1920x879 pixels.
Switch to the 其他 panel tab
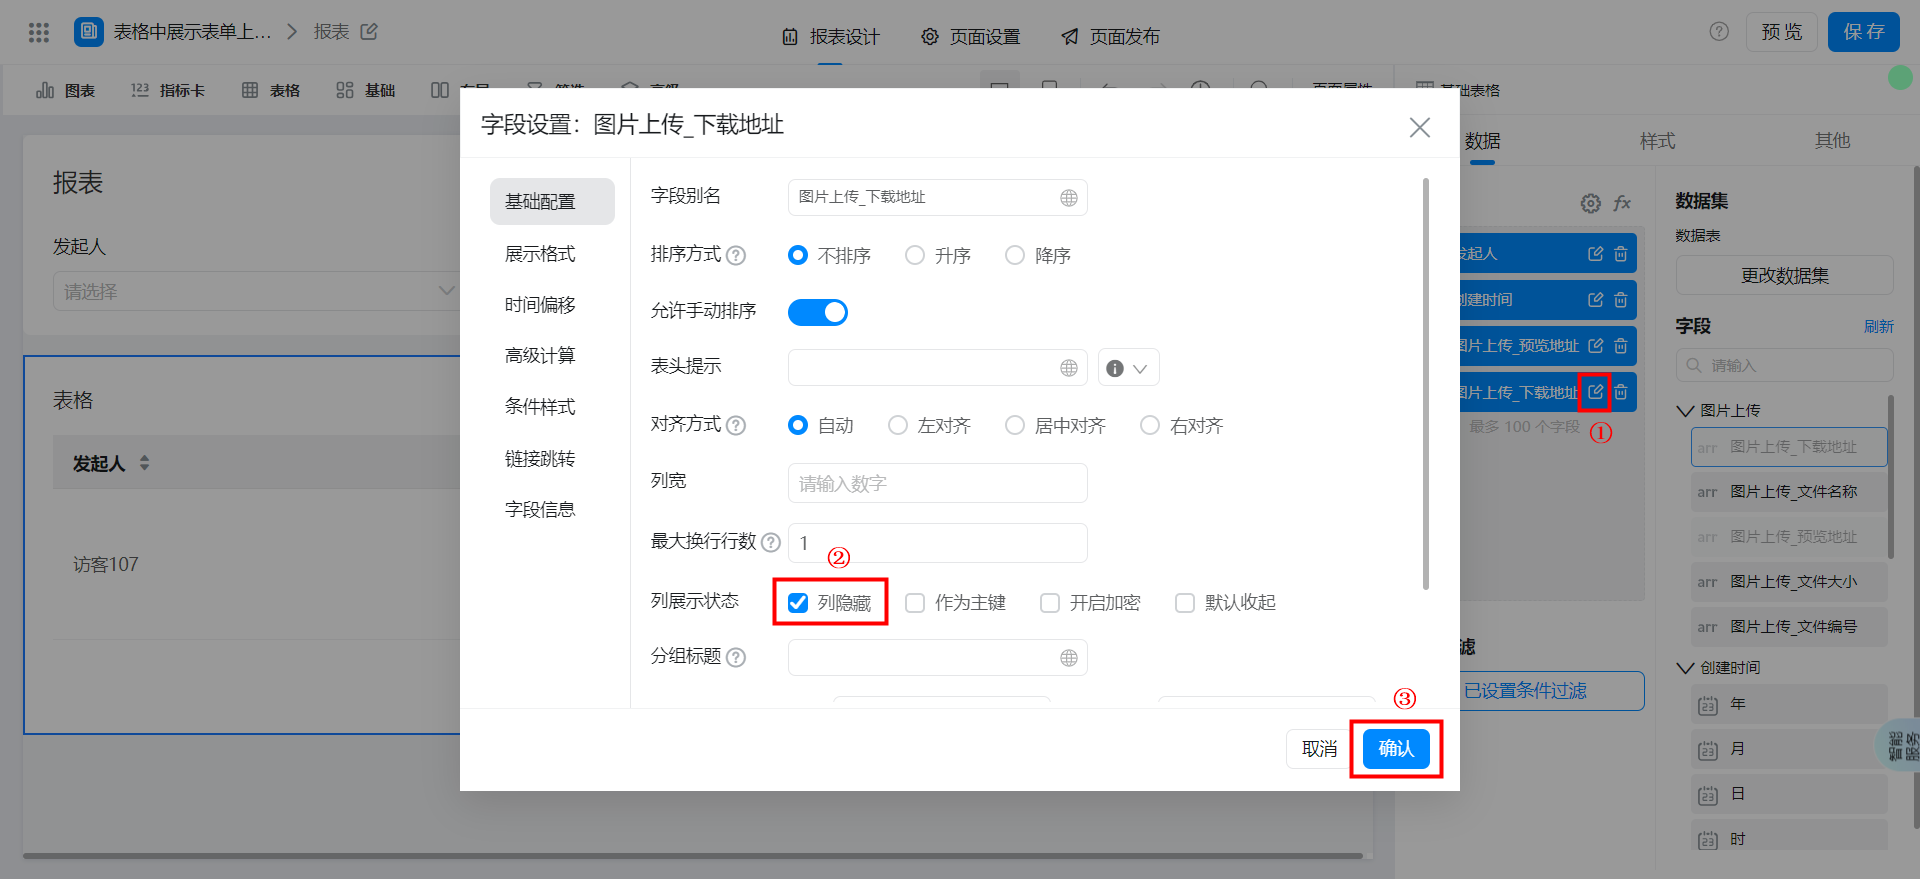click(x=1832, y=141)
